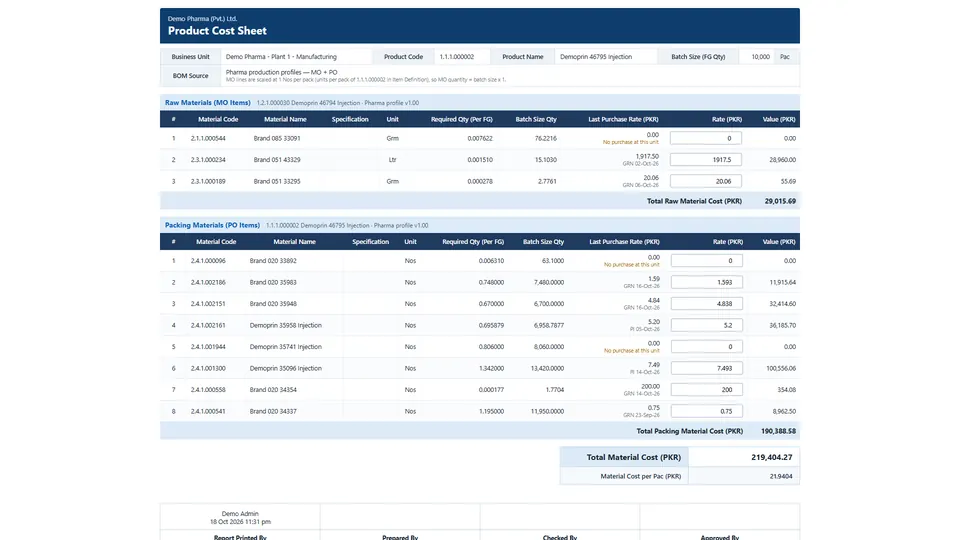Viewport: 960px width, 540px height.
Task: Click material code 2.4.1.001944
Action: coord(208,347)
